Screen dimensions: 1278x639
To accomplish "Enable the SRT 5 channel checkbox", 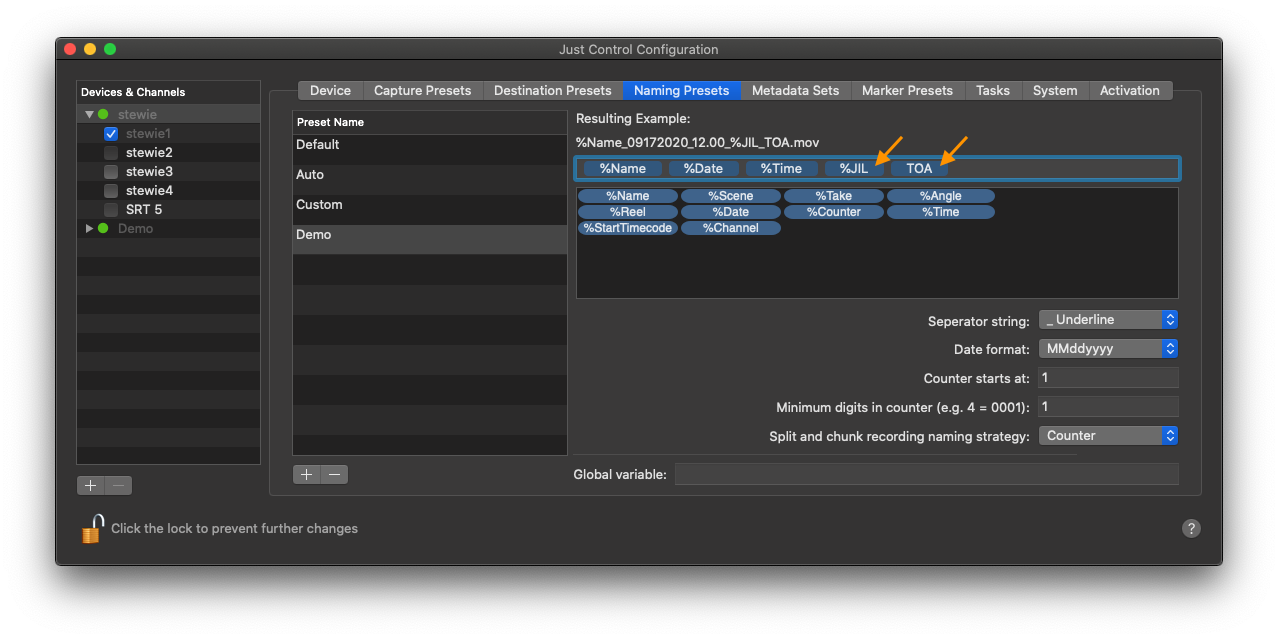I will 111,209.
